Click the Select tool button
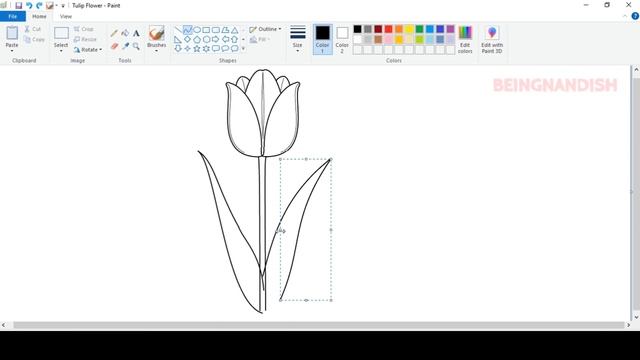 (61, 37)
